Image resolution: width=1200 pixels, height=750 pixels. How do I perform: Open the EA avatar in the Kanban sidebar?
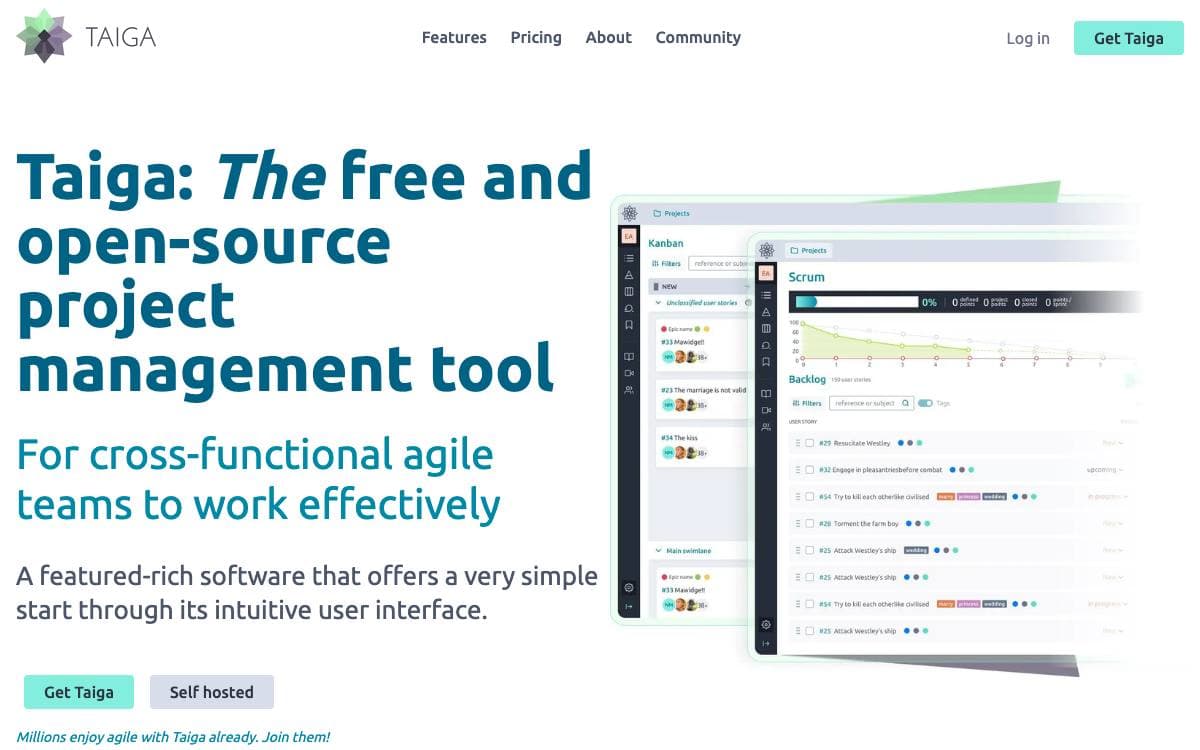[629, 236]
